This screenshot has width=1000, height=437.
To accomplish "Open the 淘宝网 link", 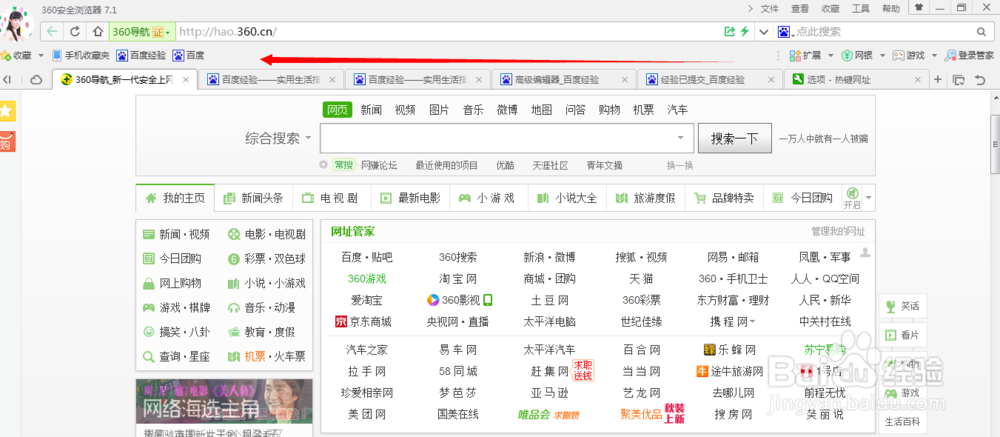I will pyautogui.click(x=457, y=279).
